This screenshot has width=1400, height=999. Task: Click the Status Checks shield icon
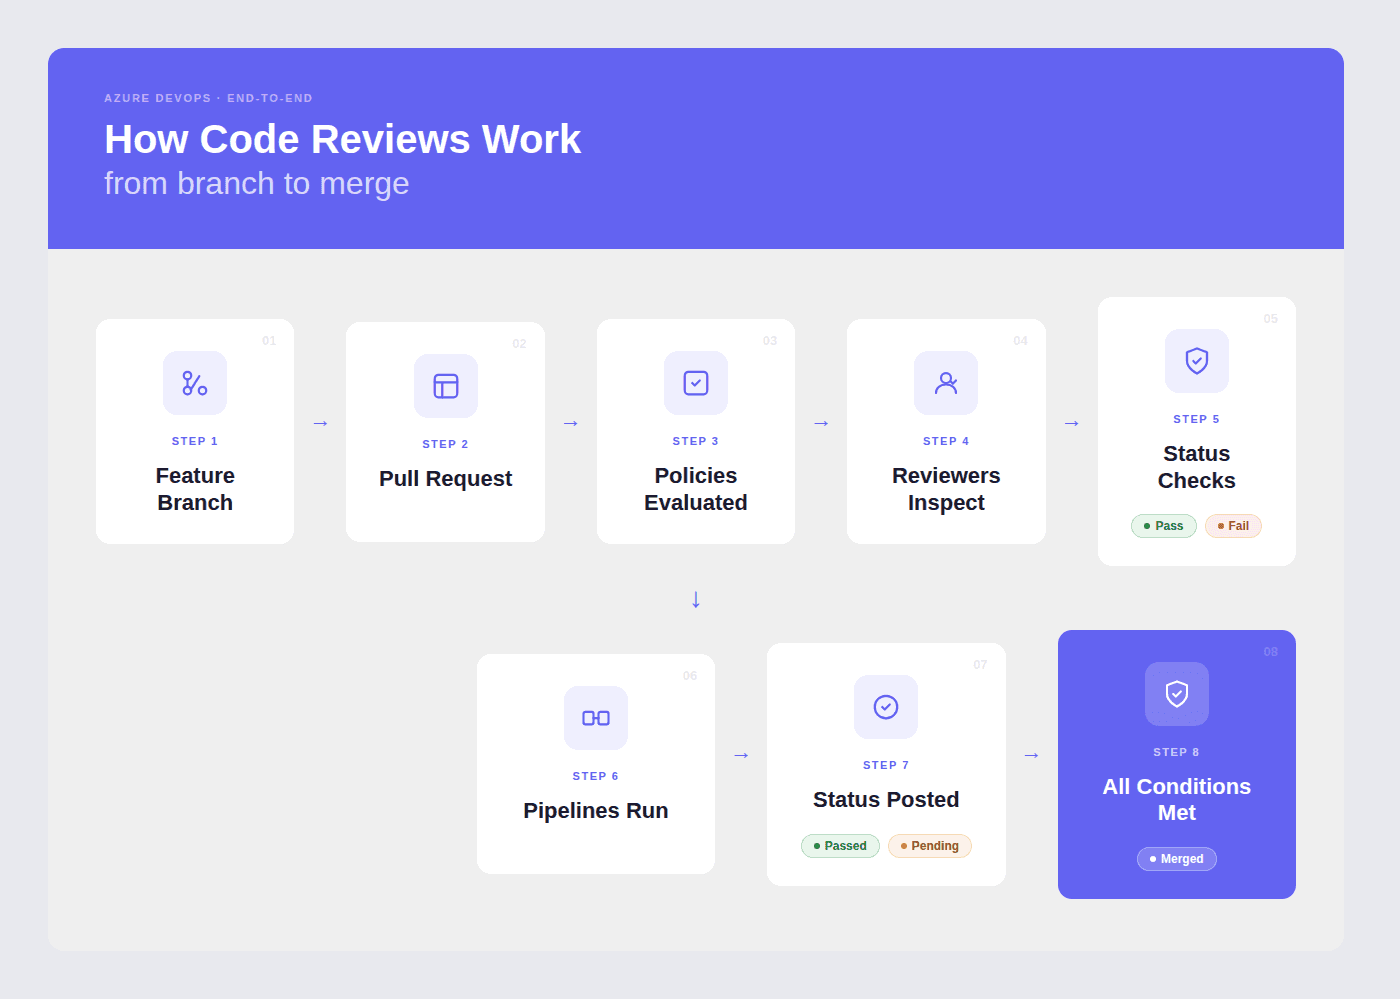[1197, 361]
